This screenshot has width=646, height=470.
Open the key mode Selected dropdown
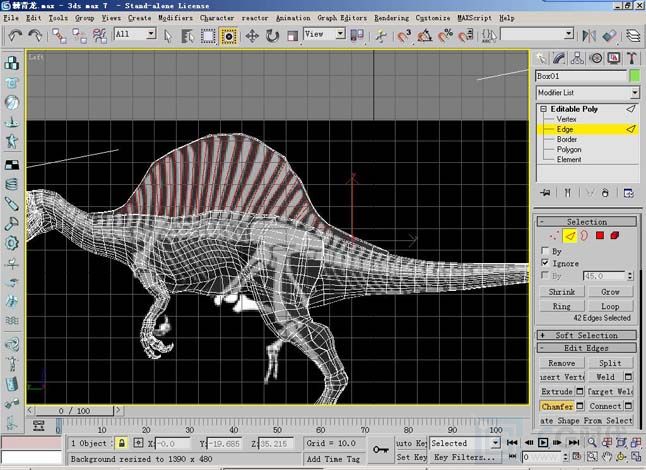point(496,443)
